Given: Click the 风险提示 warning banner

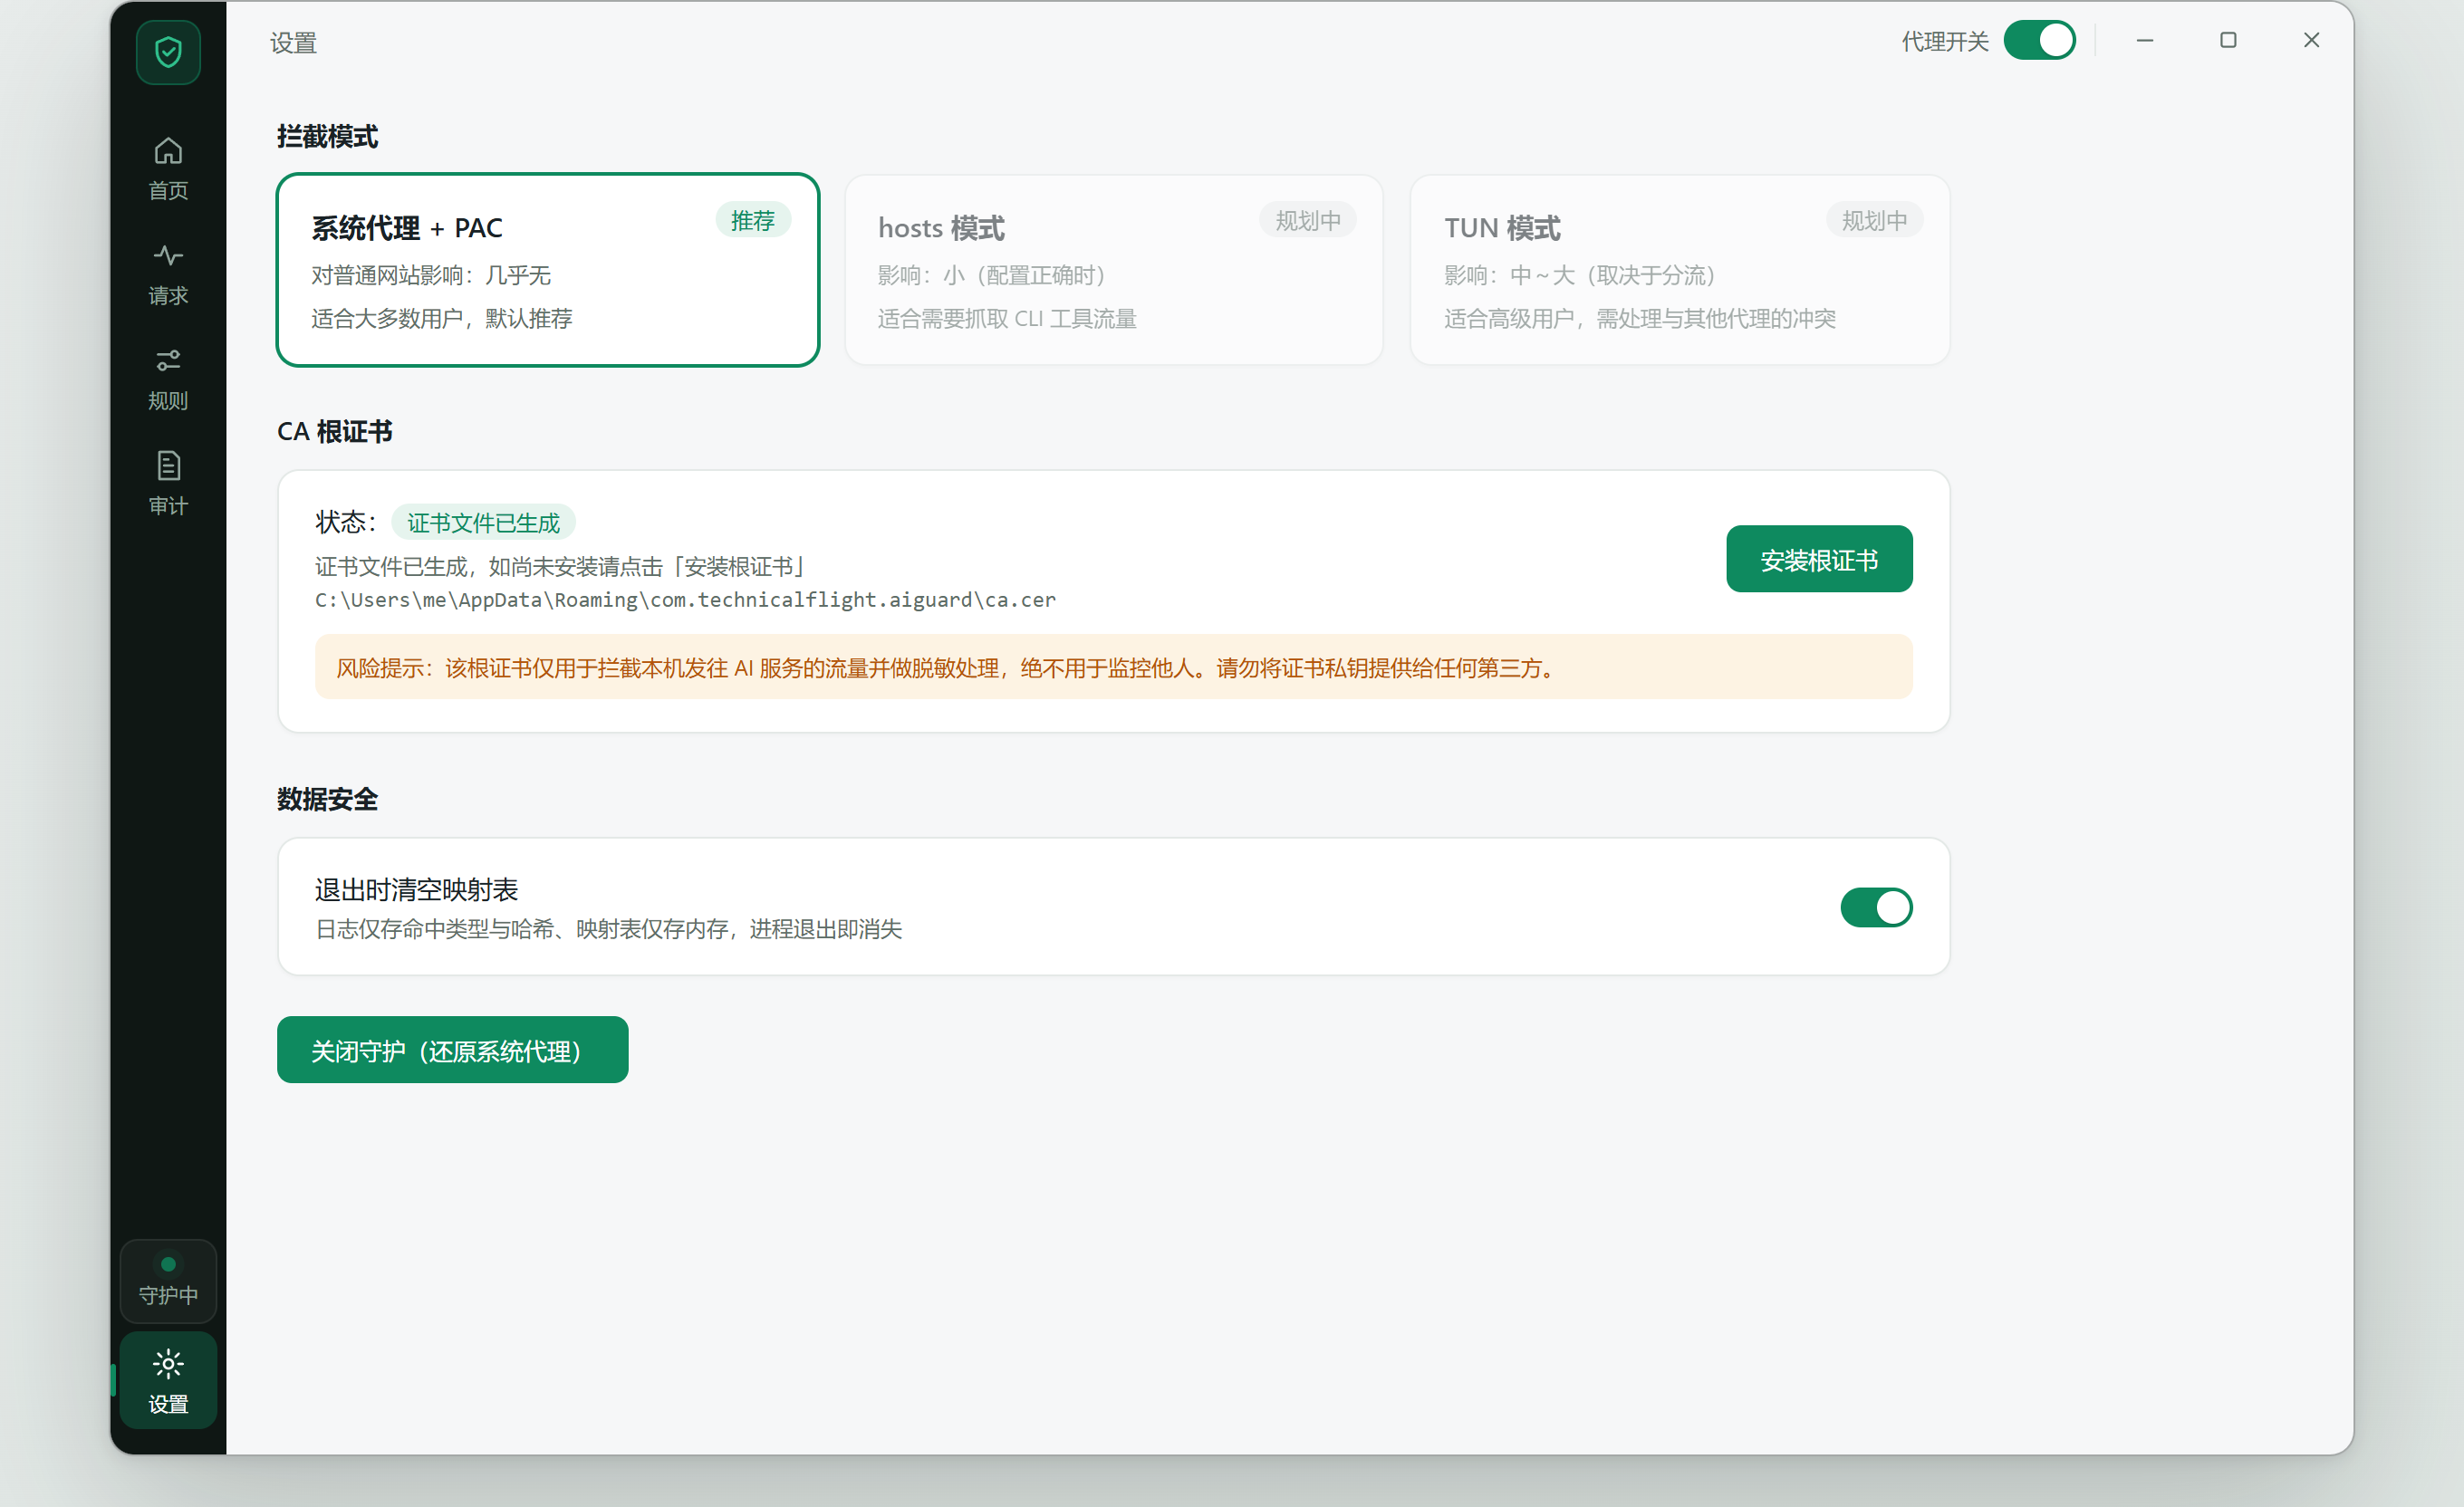Looking at the screenshot, I should (1114, 667).
